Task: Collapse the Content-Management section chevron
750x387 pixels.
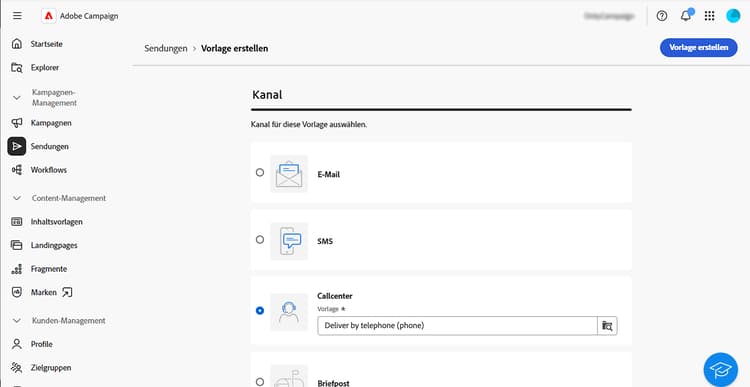Action: 17,198
